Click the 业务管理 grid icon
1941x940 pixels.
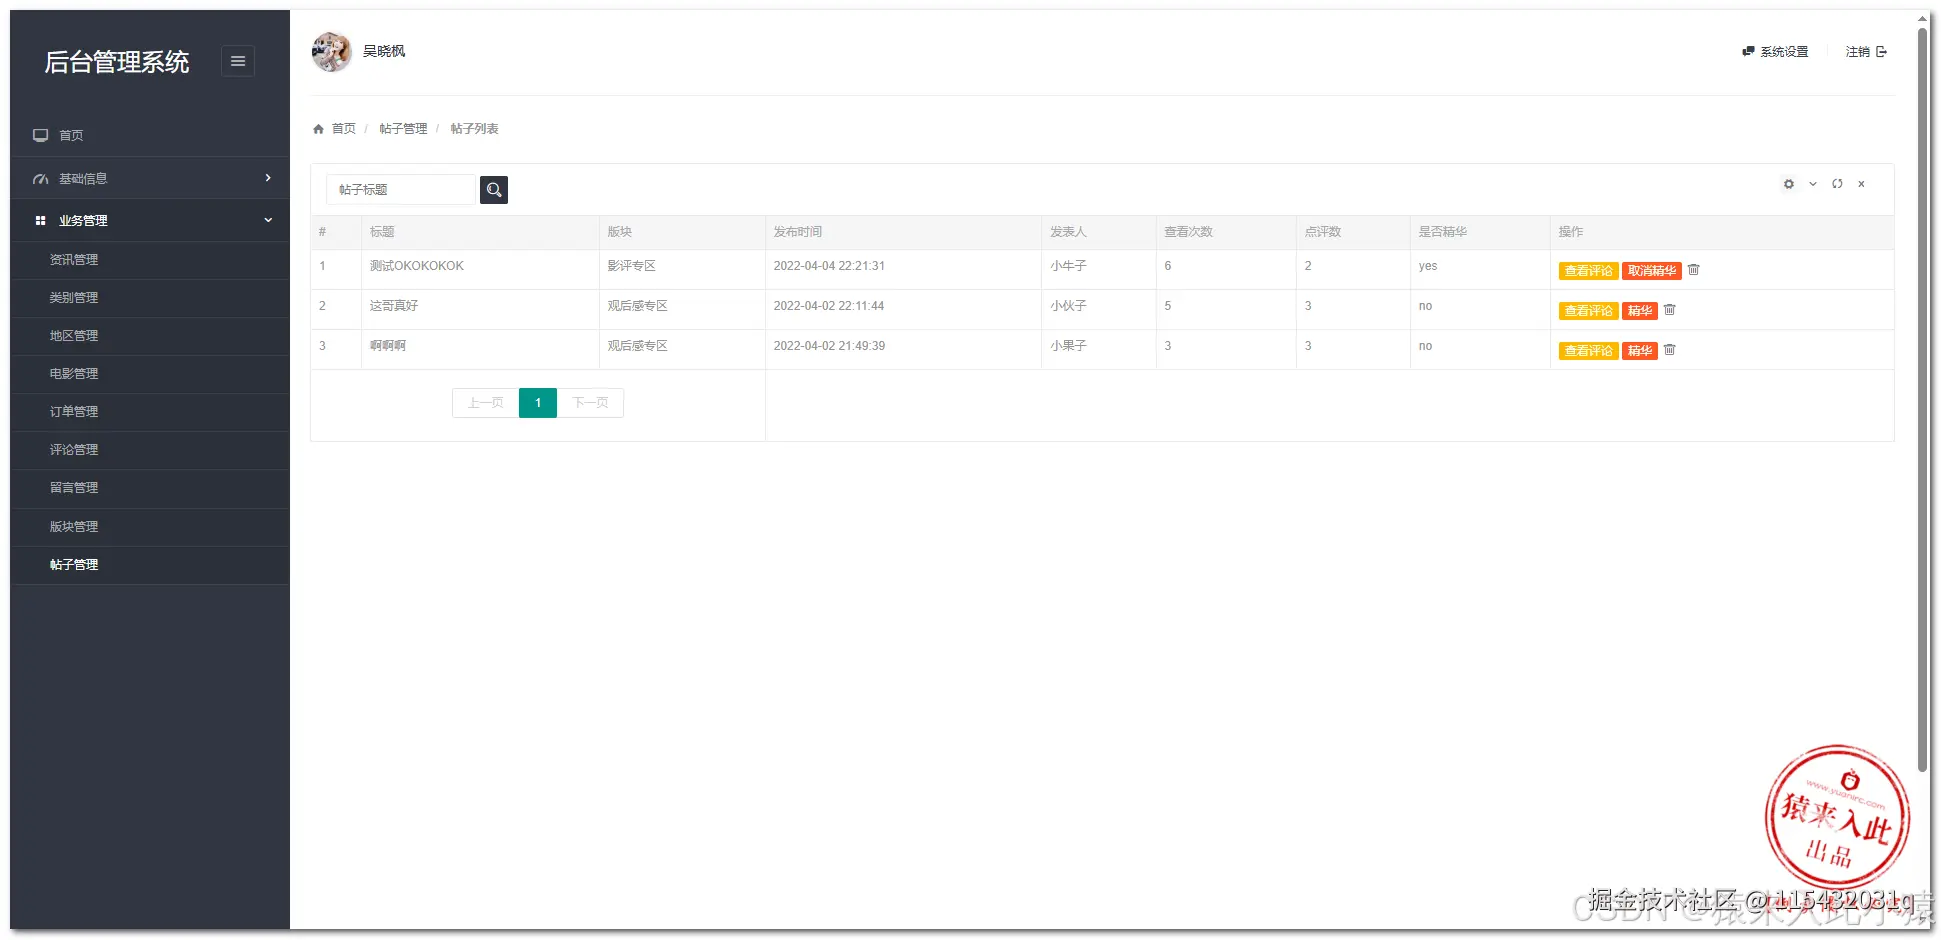(x=41, y=221)
